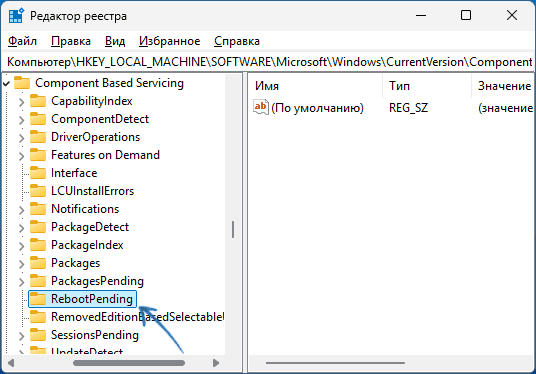
Task: Open the Файл menu
Action: tap(22, 41)
